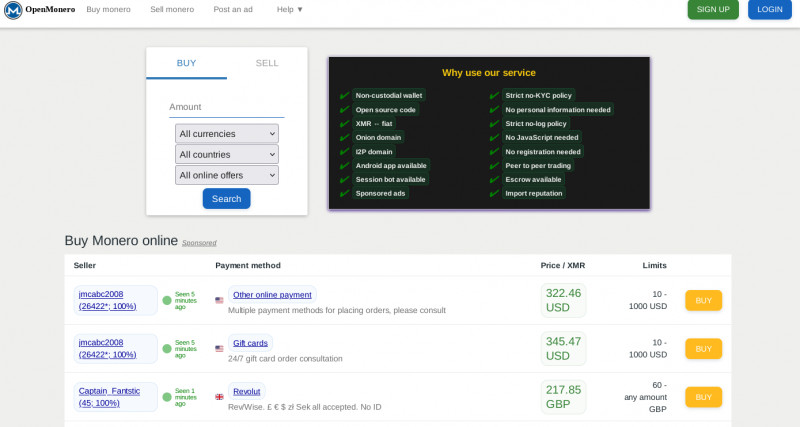Click the OpenMonero logo icon
The height and width of the screenshot is (427, 800).
coord(13,10)
